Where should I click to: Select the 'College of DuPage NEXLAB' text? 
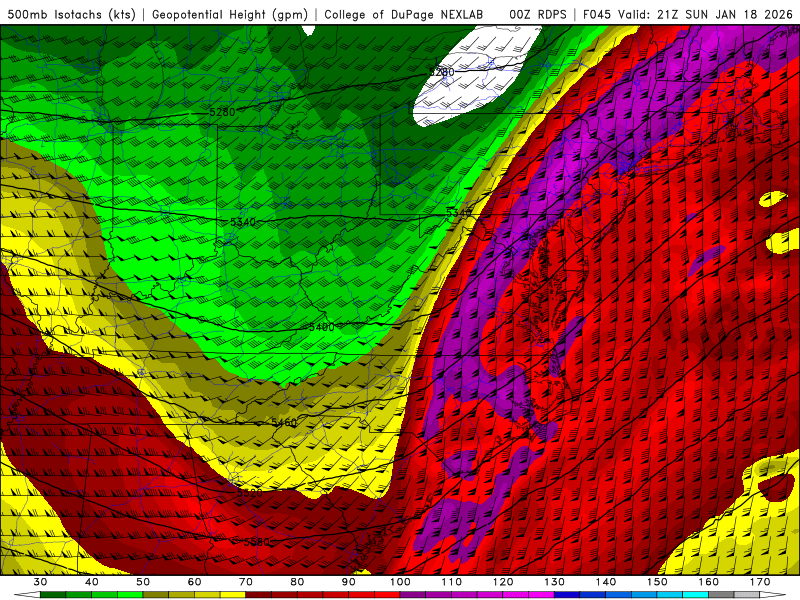pos(404,14)
